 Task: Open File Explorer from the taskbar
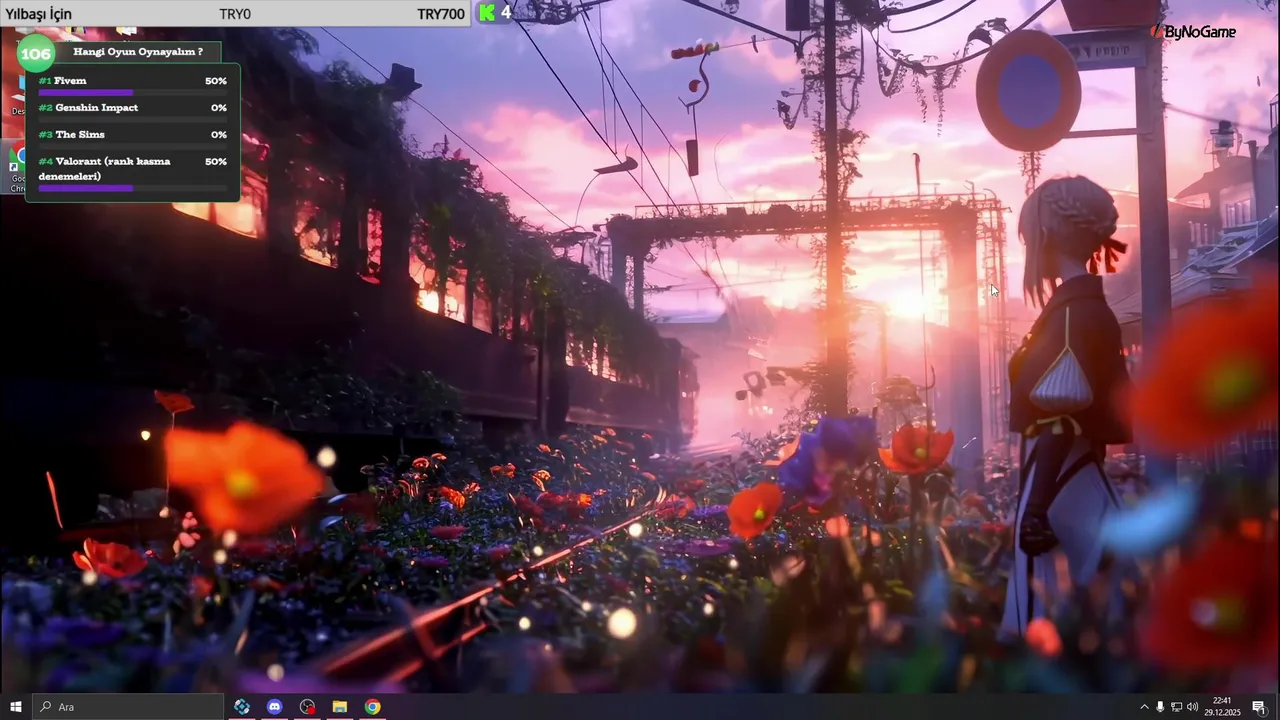(x=340, y=707)
